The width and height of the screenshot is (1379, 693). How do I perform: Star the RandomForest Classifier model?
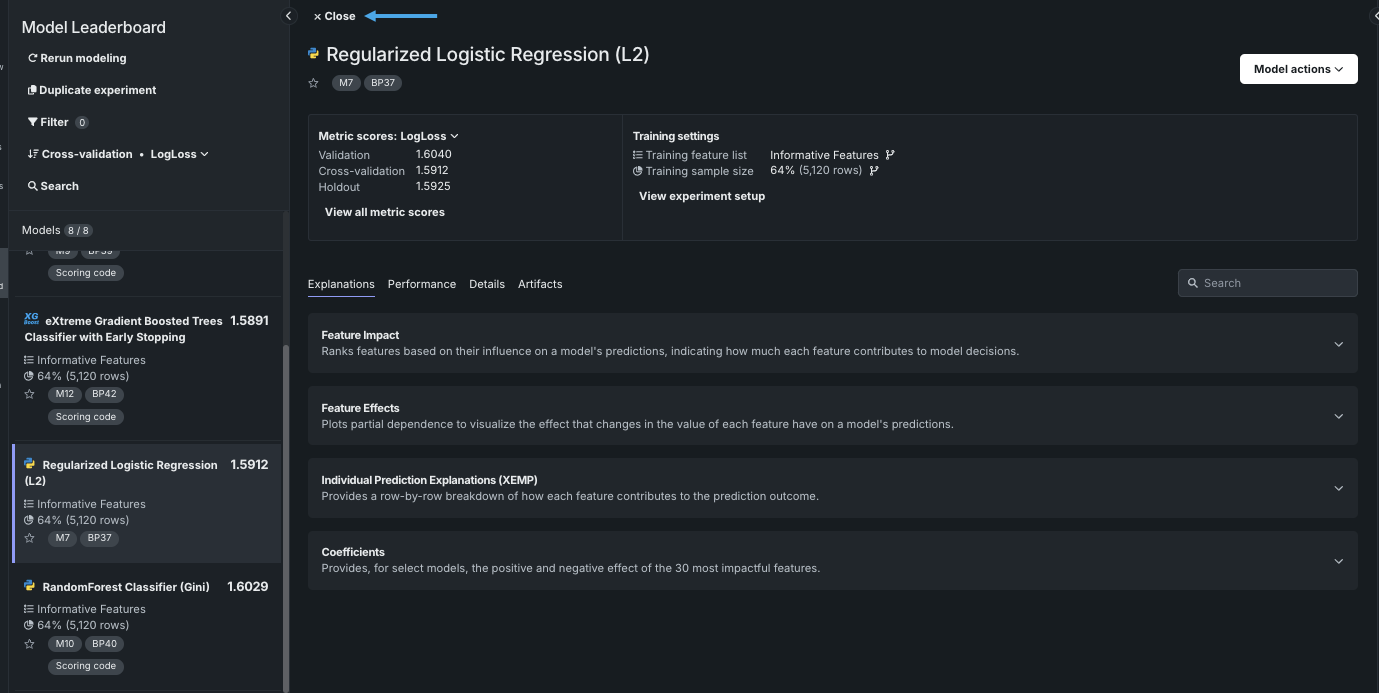coord(30,644)
